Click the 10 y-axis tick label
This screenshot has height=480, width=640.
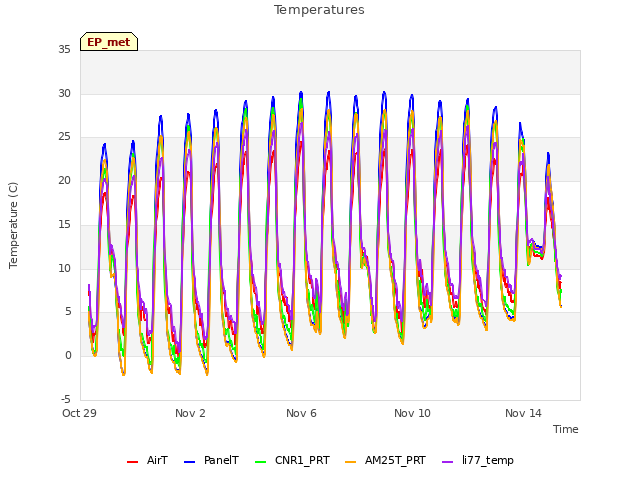tap(64, 268)
